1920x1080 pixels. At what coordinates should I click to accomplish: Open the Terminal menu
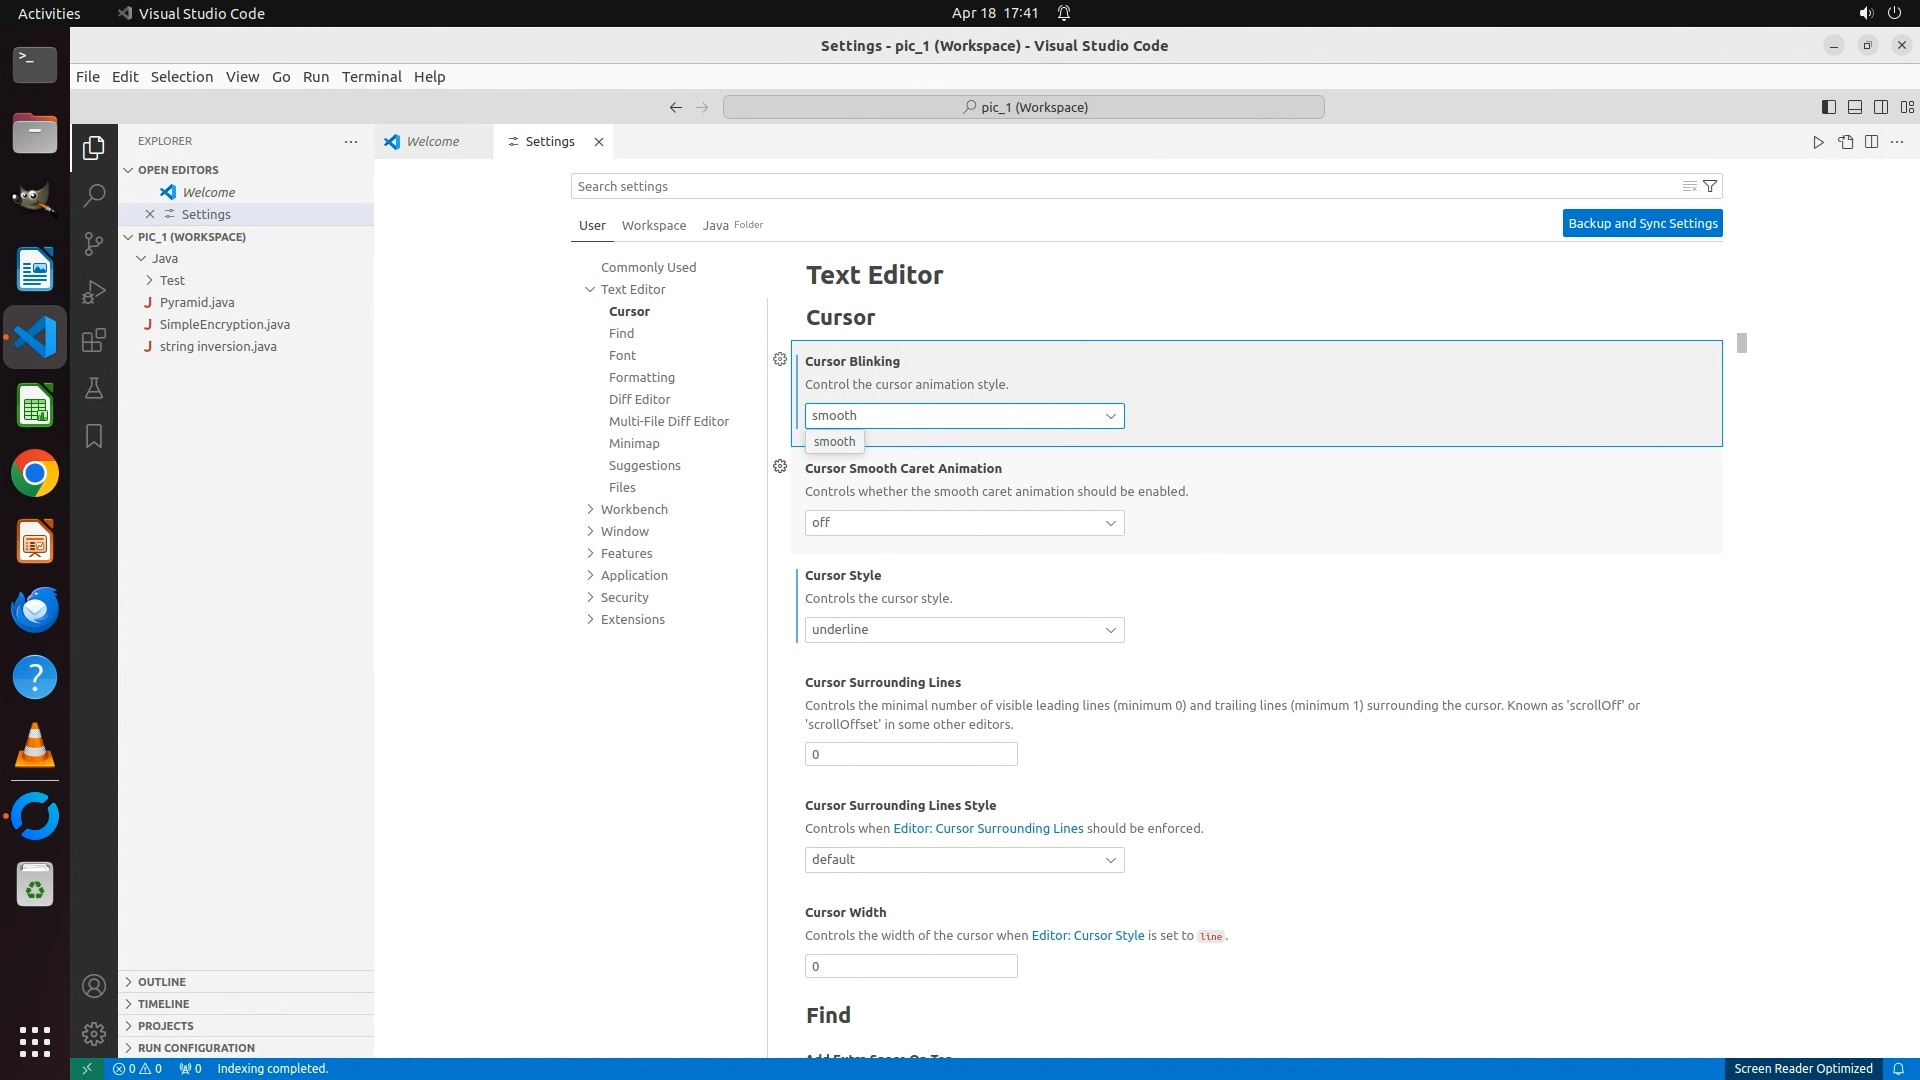coord(371,77)
